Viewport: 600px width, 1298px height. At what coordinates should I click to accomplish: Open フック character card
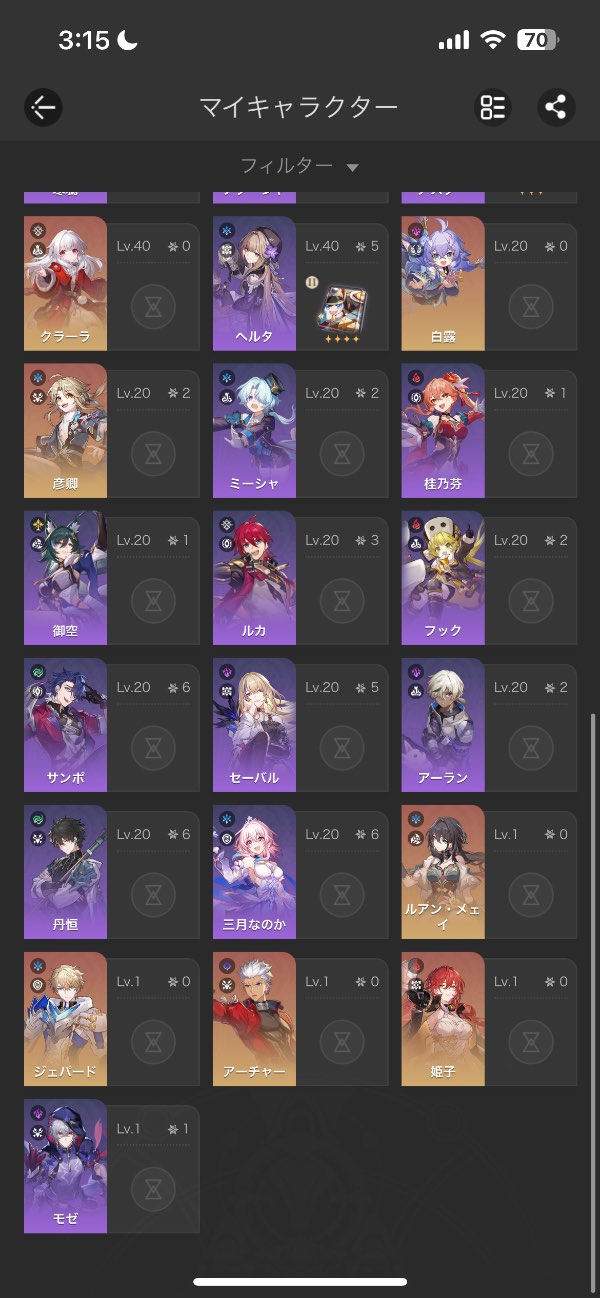click(489, 577)
